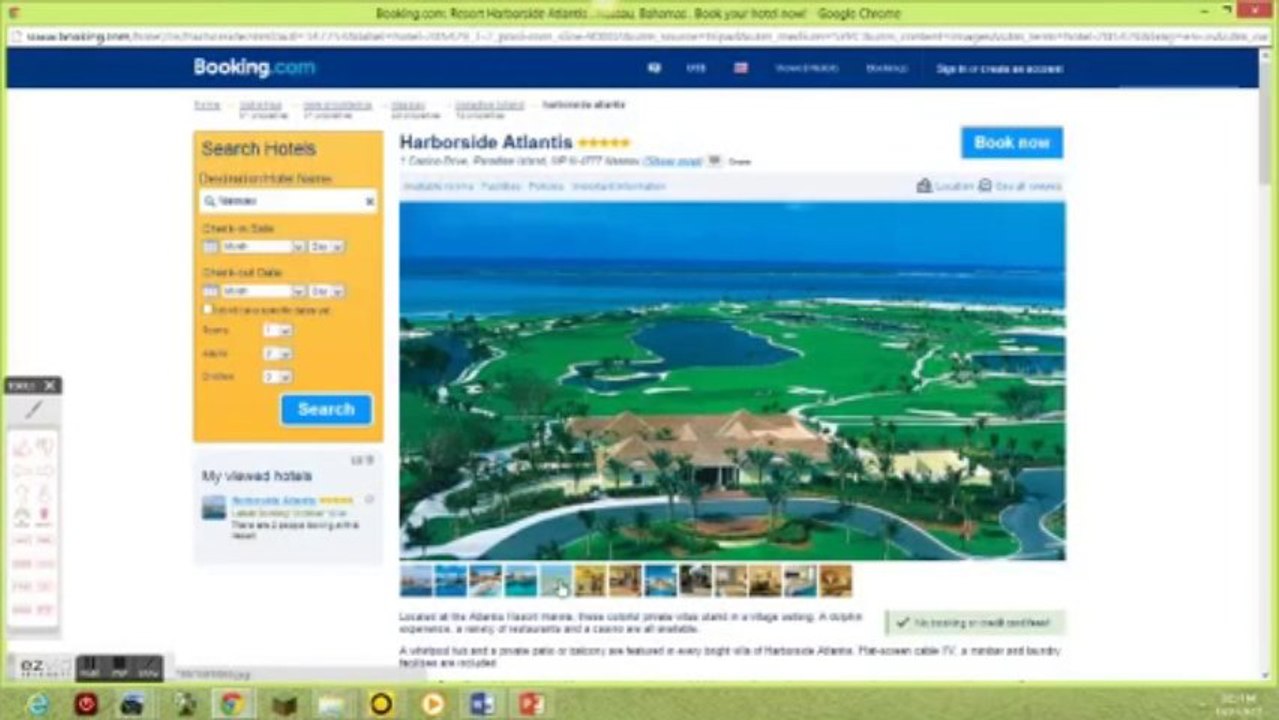Screen dimensions: 1279x720
Task: Click the New Providence breadcrumb link
Action: tap(337, 104)
